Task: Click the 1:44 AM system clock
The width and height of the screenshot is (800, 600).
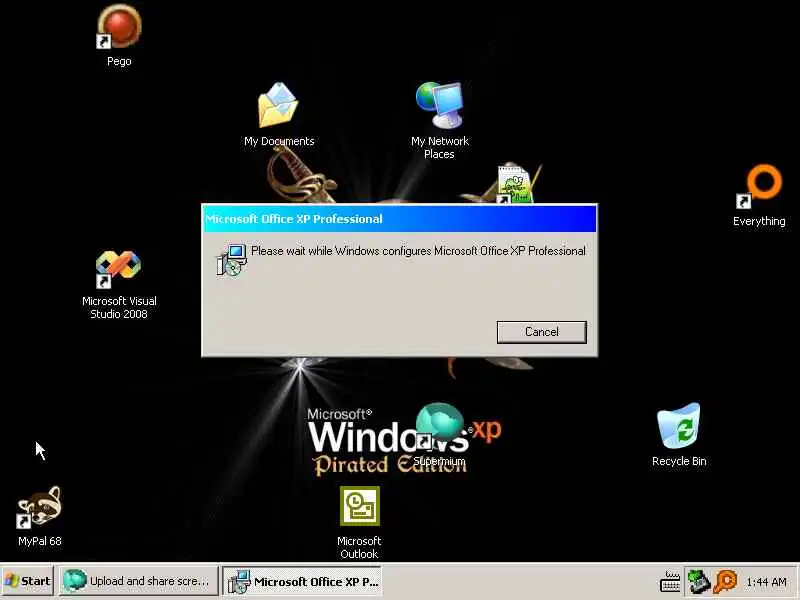Action: (766, 582)
